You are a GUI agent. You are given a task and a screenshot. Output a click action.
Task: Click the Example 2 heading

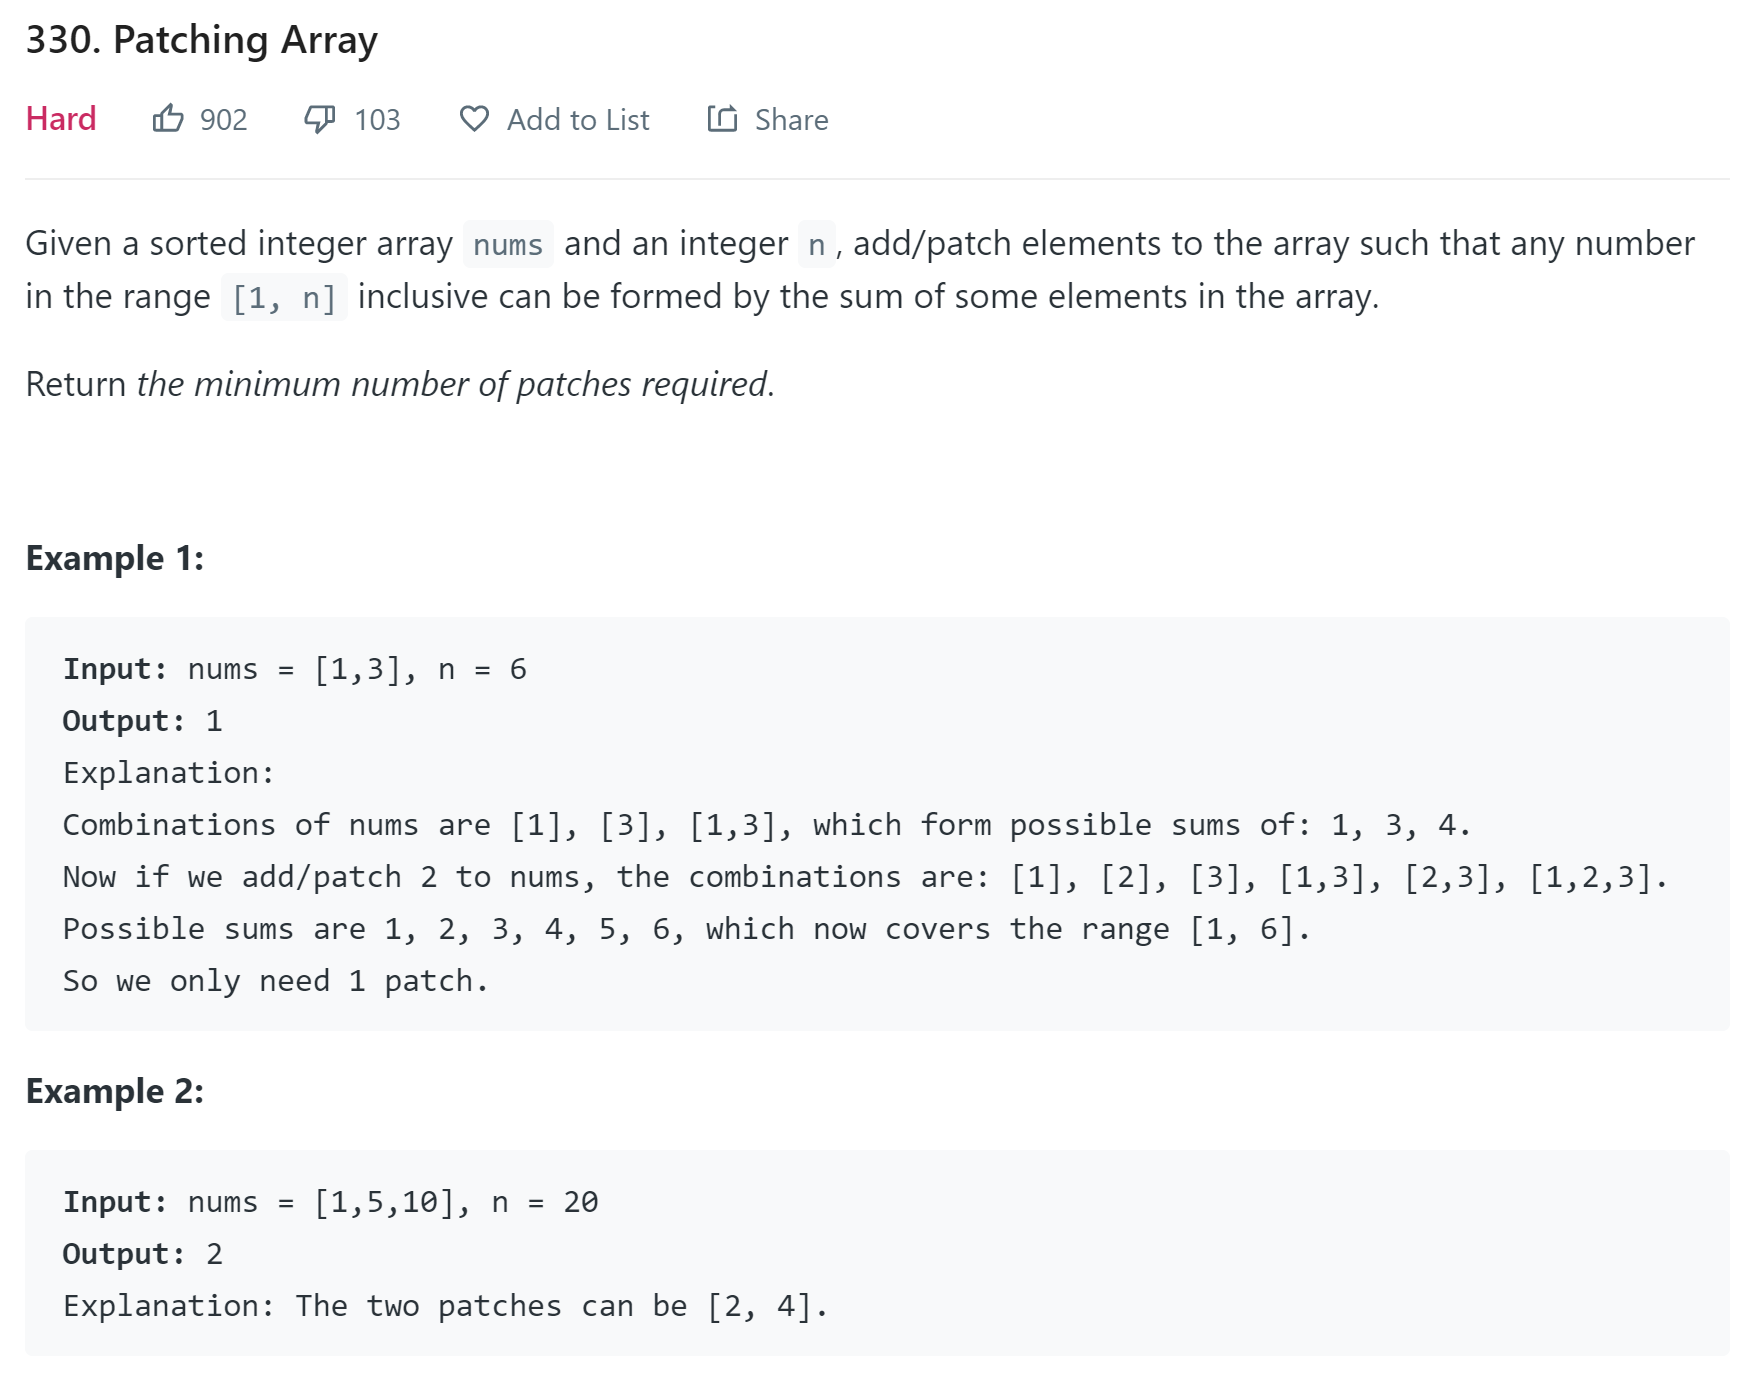pyautogui.click(x=115, y=1091)
